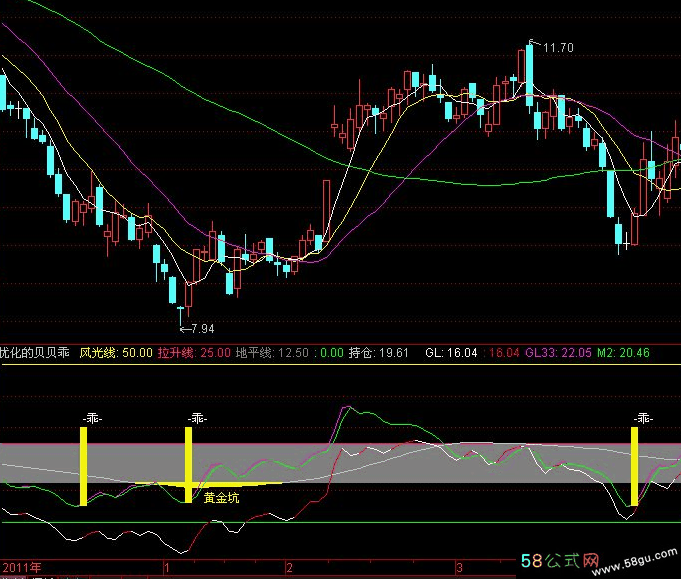Click the green 0.00 value in indicator header

[x=332, y=352]
